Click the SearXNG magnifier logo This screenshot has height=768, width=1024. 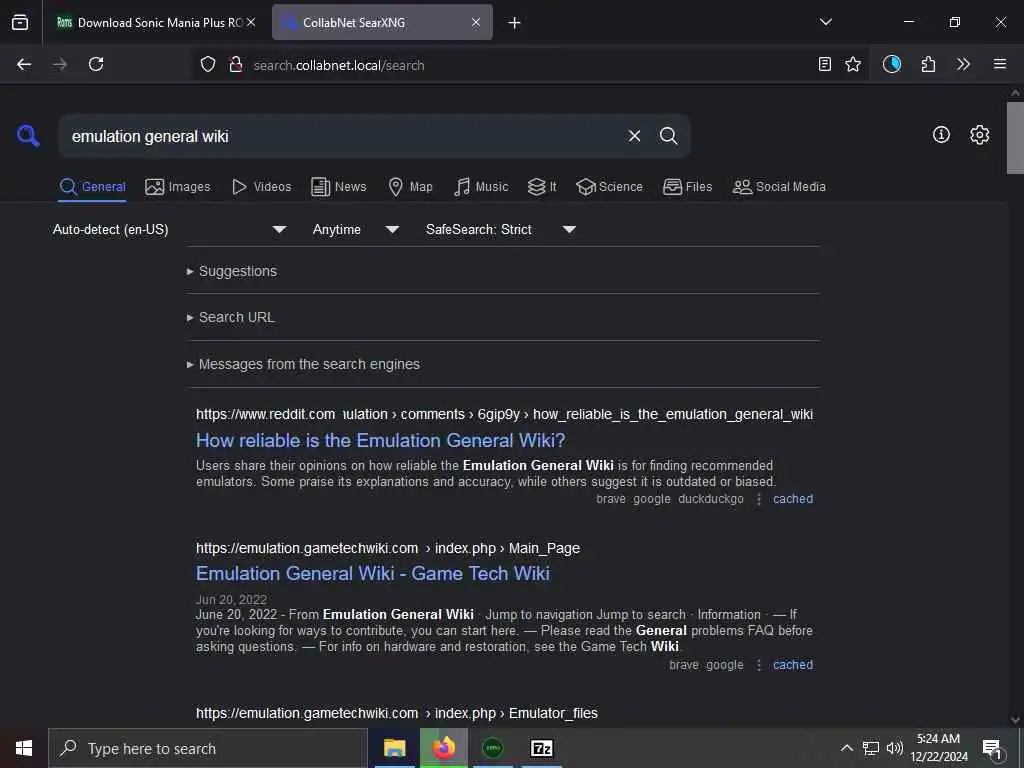click(28, 136)
